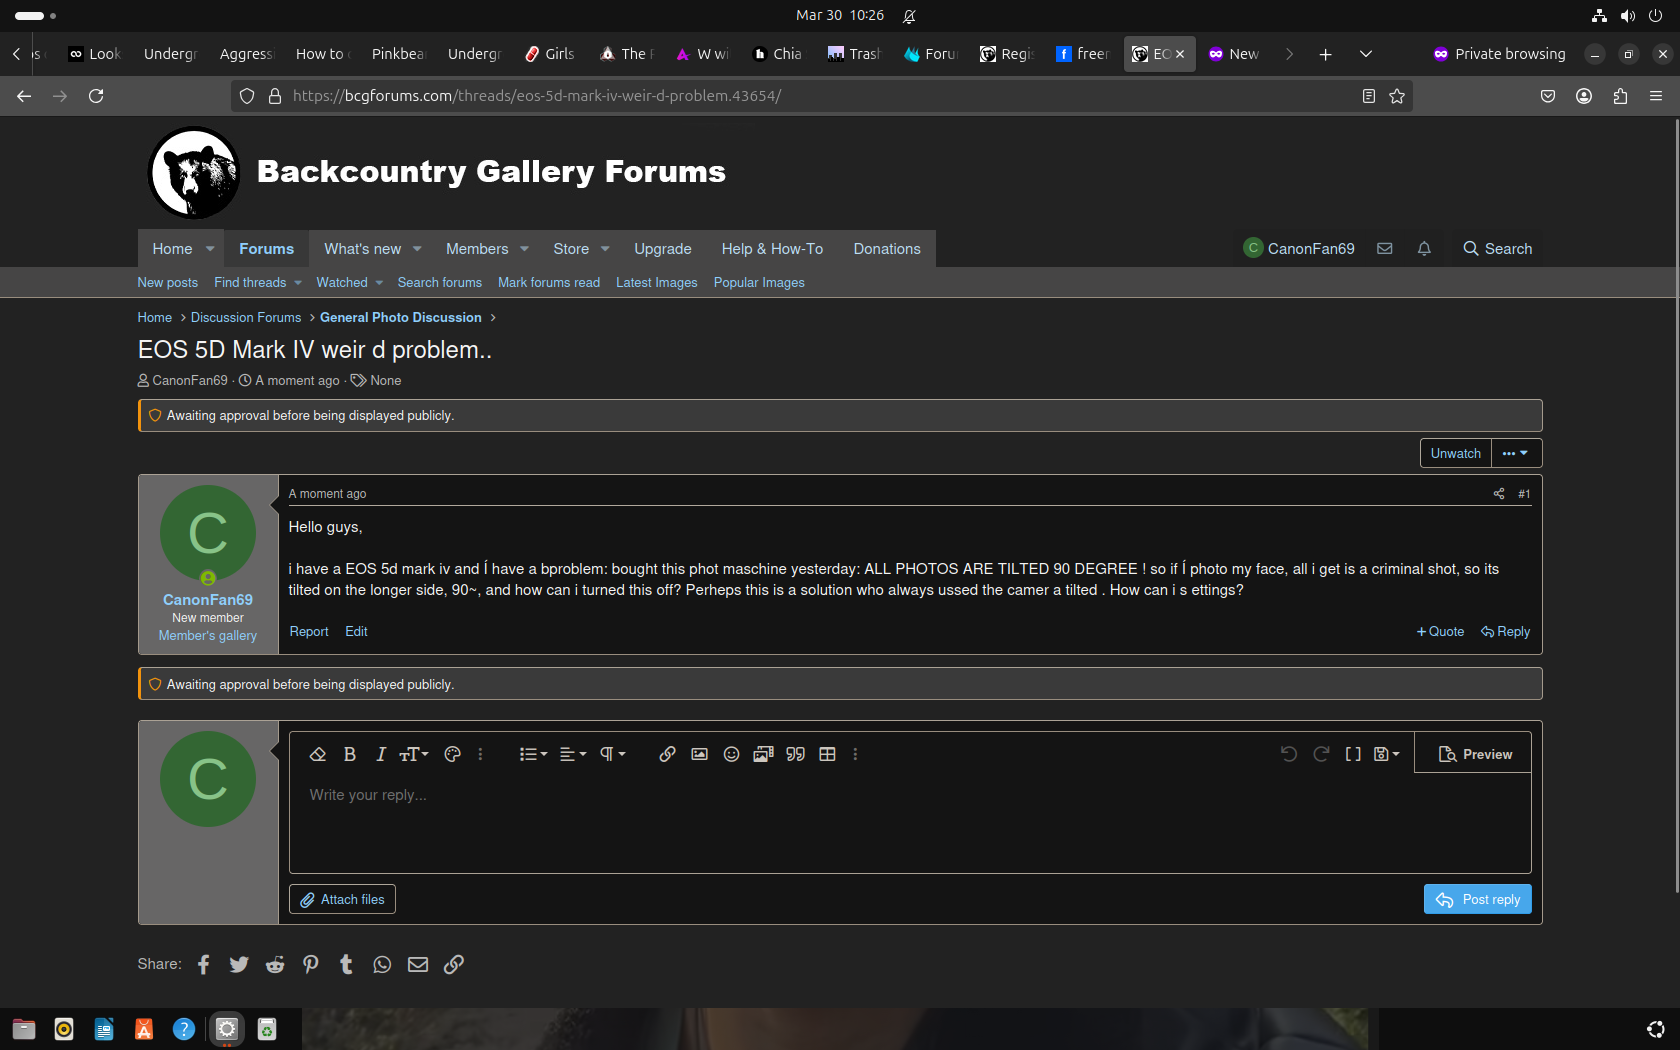Bookmark this page with star icon
The width and height of the screenshot is (1680, 1050).
pyautogui.click(x=1397, y=96)
